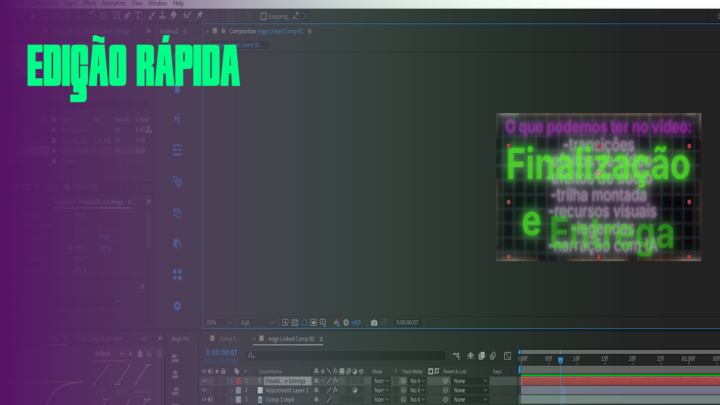Screen dimensions: 720x405
Task: Click the circular icon in side panel
Action: [x=177, y=212]
